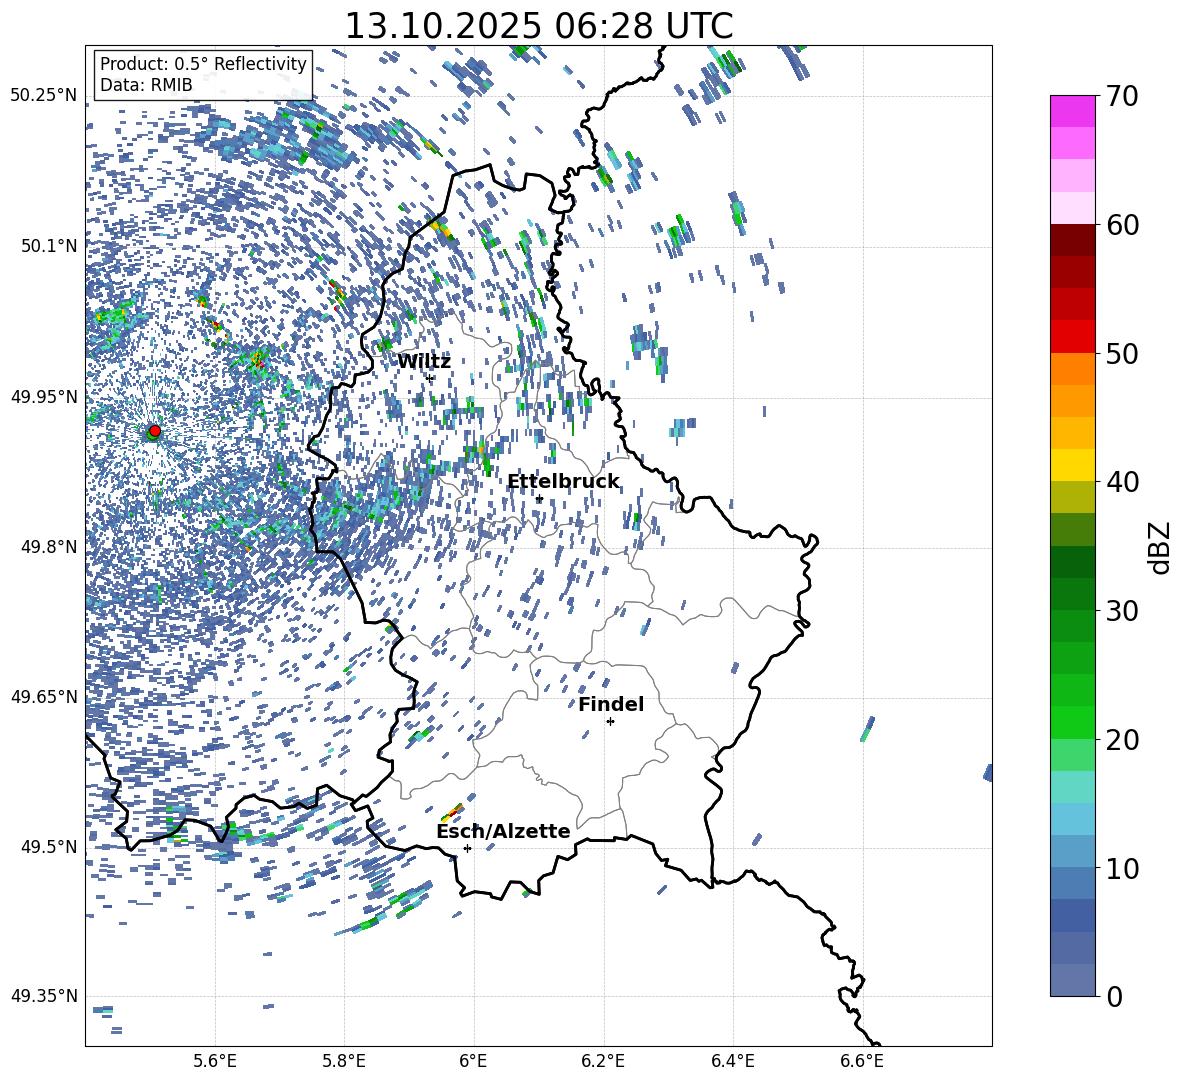
Task: Click the Esch/Alzette station cross marker
Action: pos(467,848)
